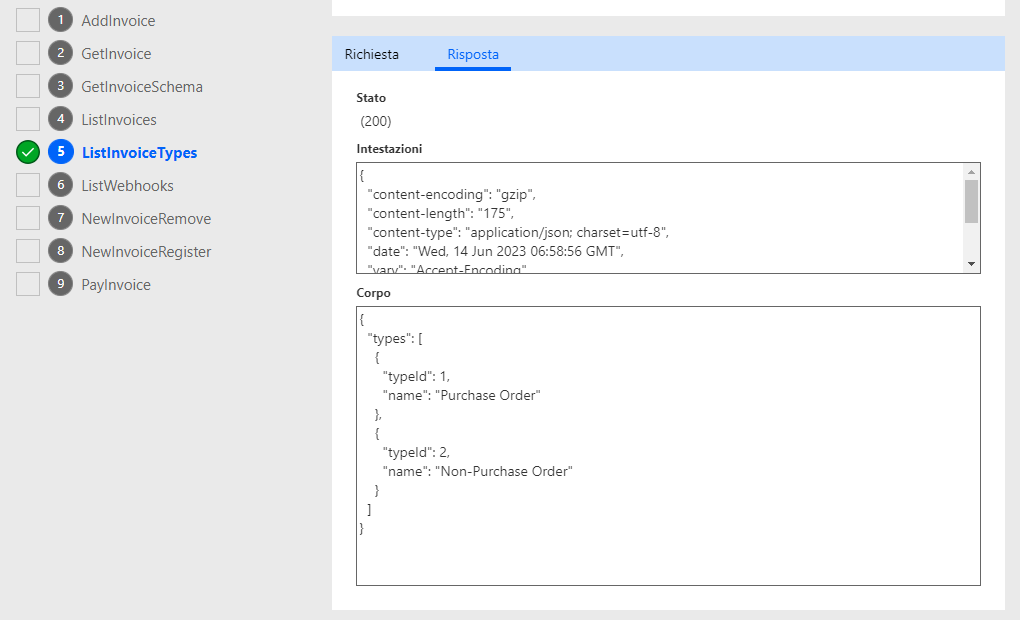Click the (200) status value
The height and width of the screenshot is (620, 1020).
point(376,121)
